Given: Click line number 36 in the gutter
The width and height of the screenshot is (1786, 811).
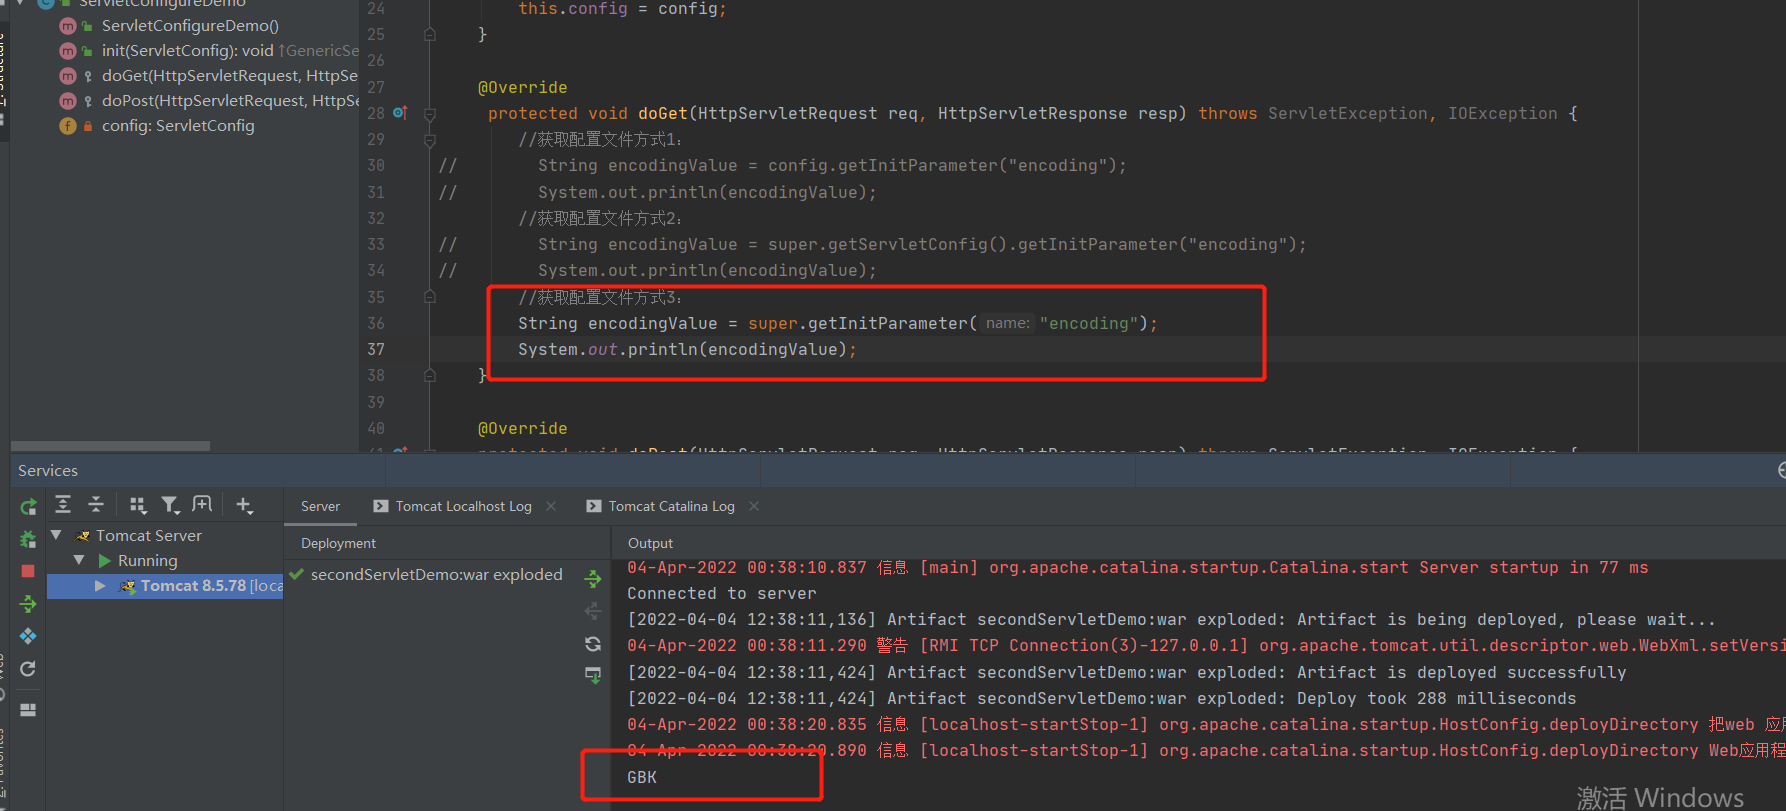Looking at the screenshot, I should click(376, 323).
